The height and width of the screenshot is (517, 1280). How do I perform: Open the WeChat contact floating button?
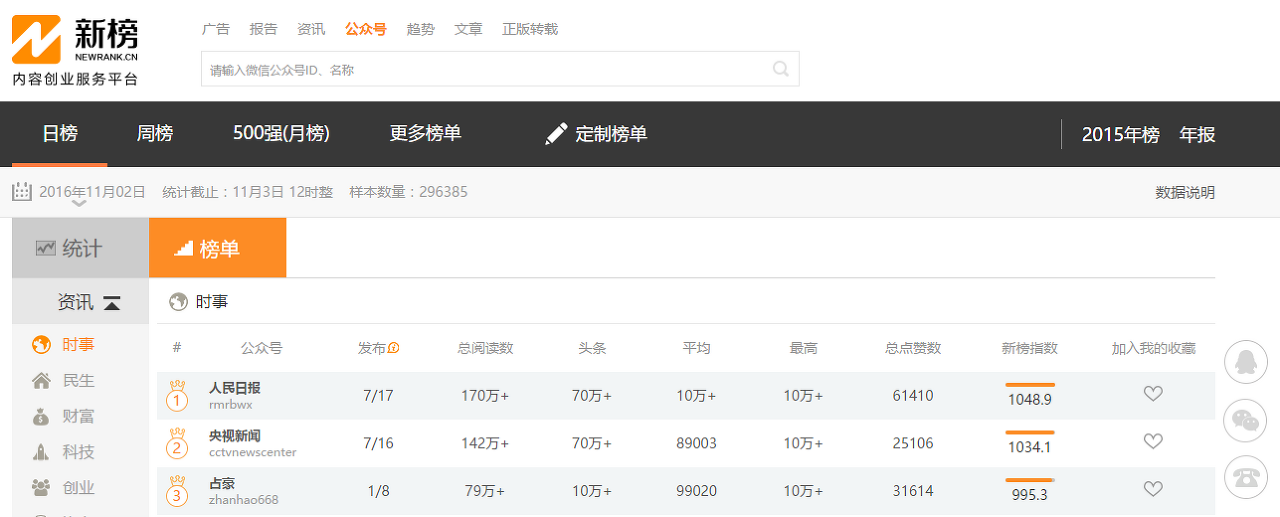1245,420
